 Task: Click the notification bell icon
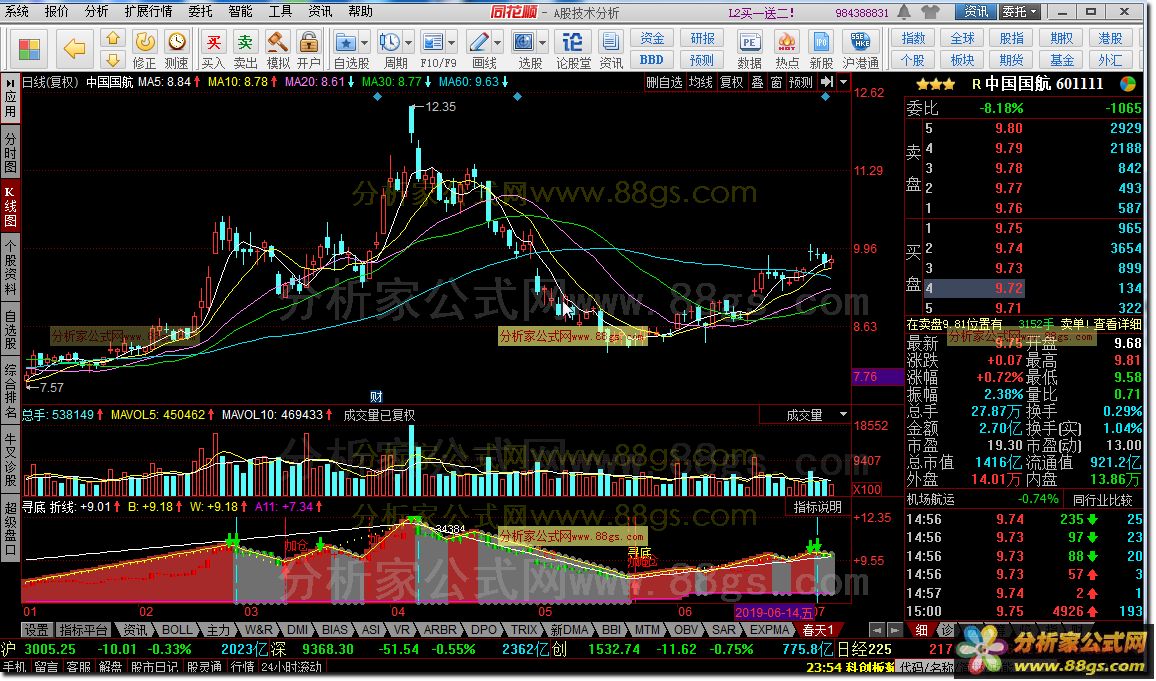pyautogui.click(x=905, y=12)
